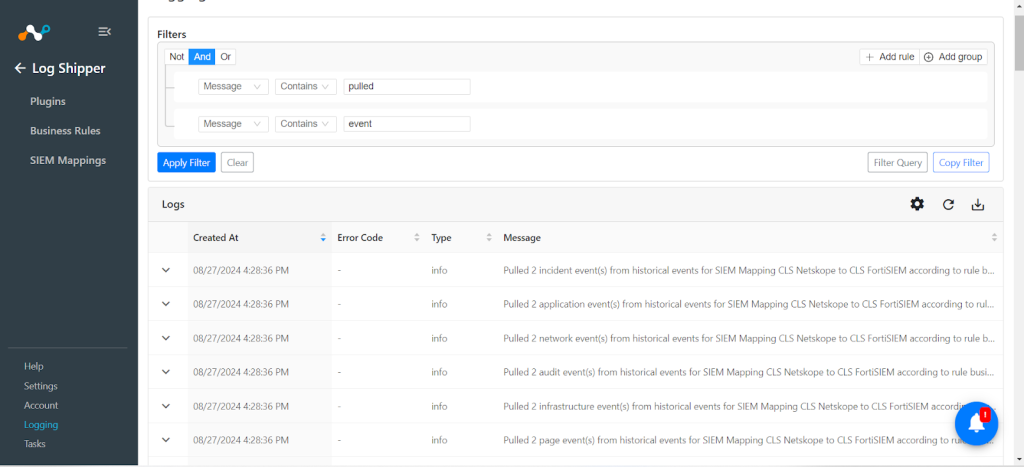The height and width of the screenshot is (467, 1024).
Task: Open the notification bell
Action: (976, 423)
